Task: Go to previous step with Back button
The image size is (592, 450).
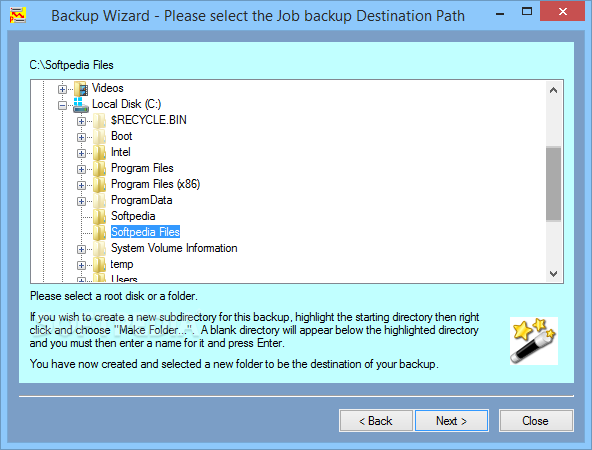Action: (376, 421)
